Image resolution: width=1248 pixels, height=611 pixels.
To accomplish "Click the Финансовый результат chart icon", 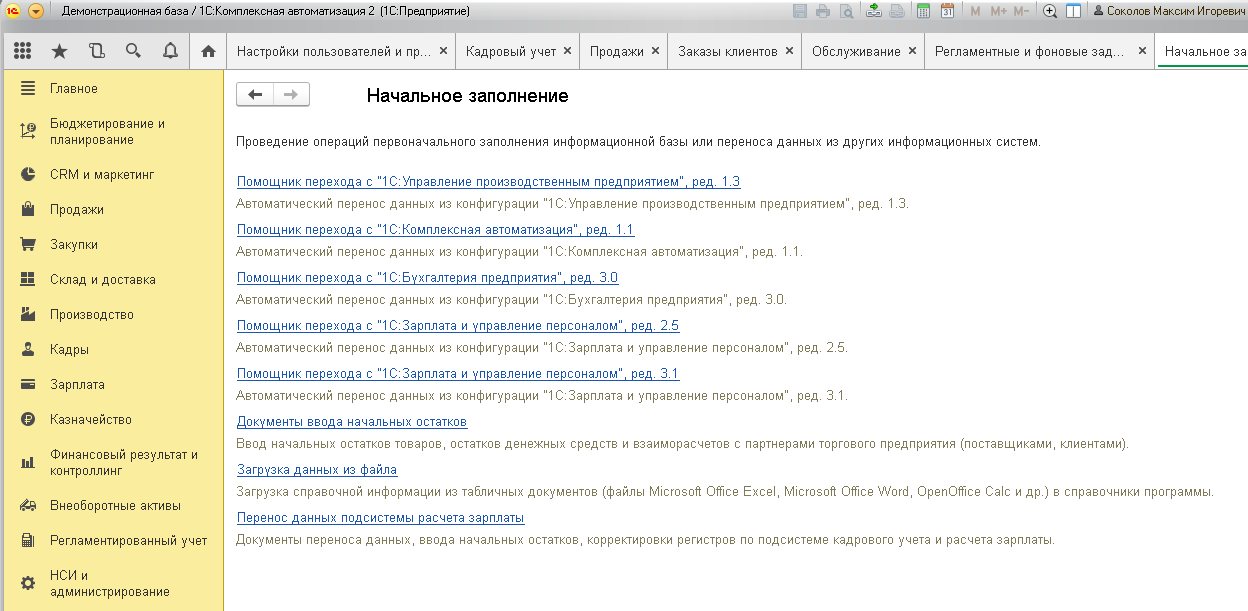I will (28, 462).
